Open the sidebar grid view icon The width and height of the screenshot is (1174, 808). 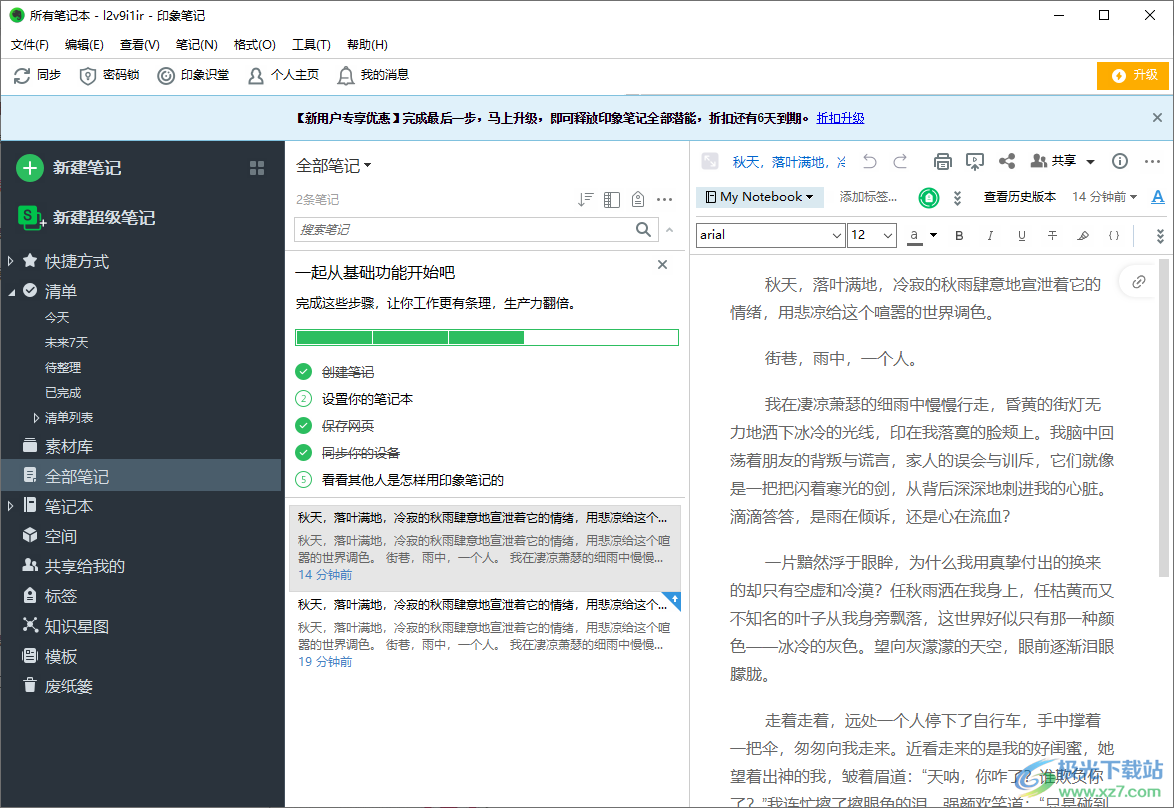(257, 168)
